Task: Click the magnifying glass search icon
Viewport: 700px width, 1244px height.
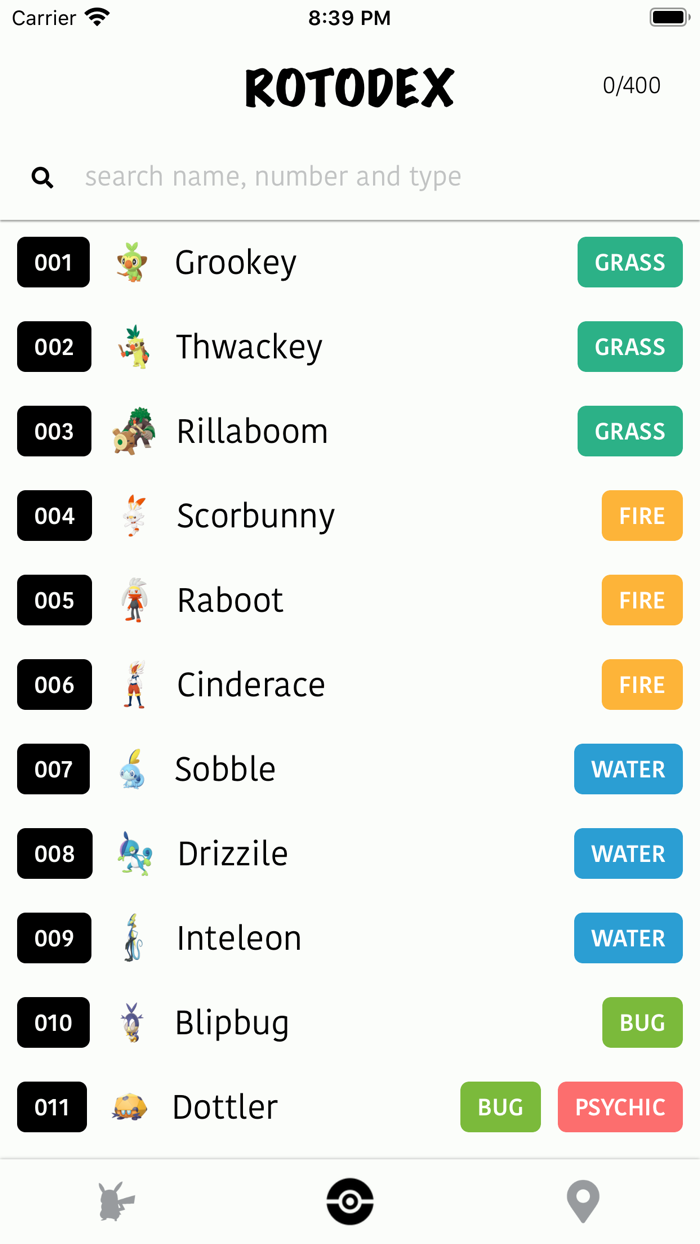Action: [x=42, y=176]
